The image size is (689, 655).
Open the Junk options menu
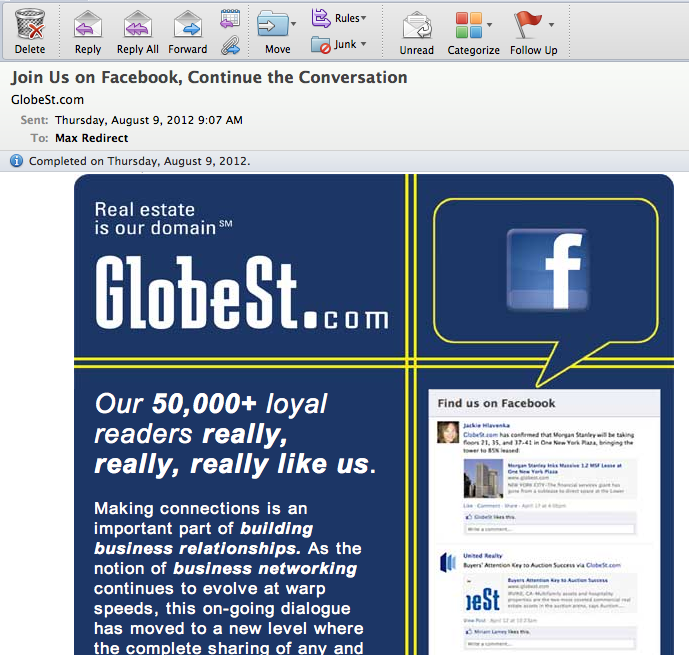click(339, 44)
